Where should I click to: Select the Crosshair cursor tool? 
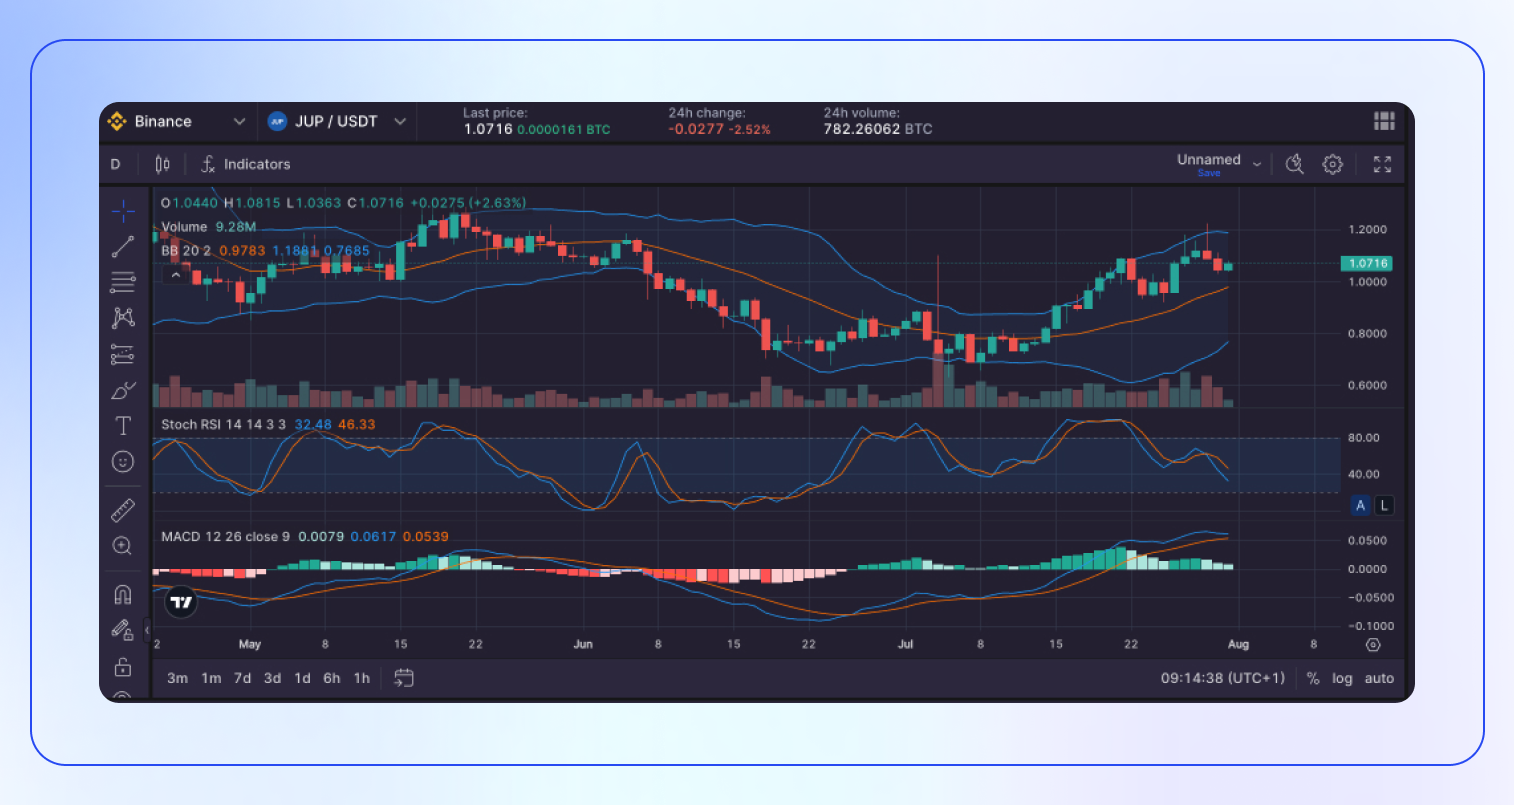click(123, 211)
